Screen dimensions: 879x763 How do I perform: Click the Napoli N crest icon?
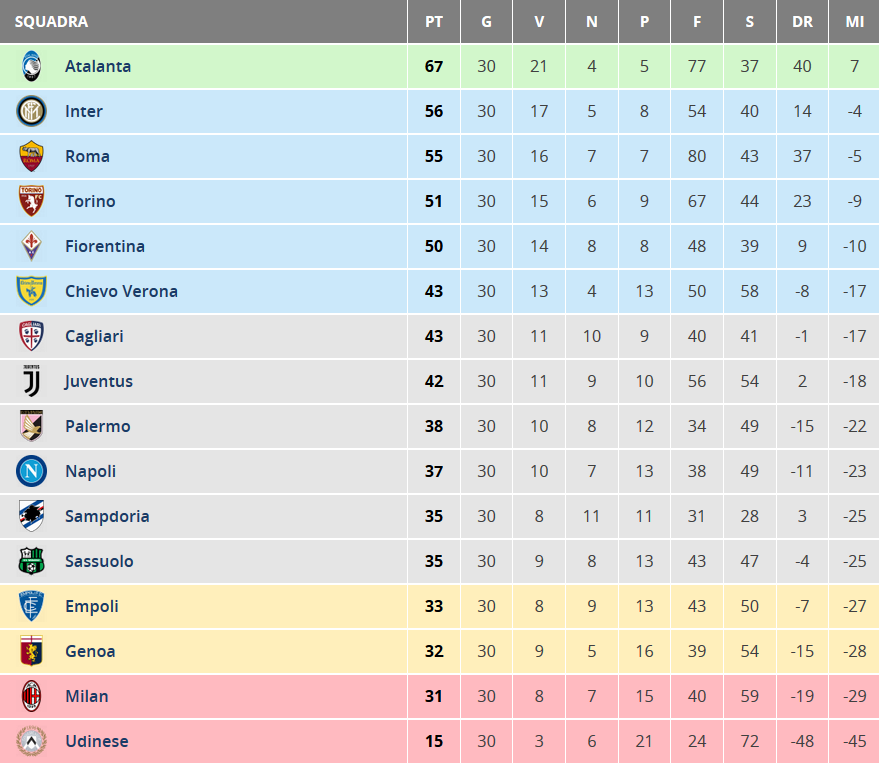pyautogui.click(x=31, y=471)
